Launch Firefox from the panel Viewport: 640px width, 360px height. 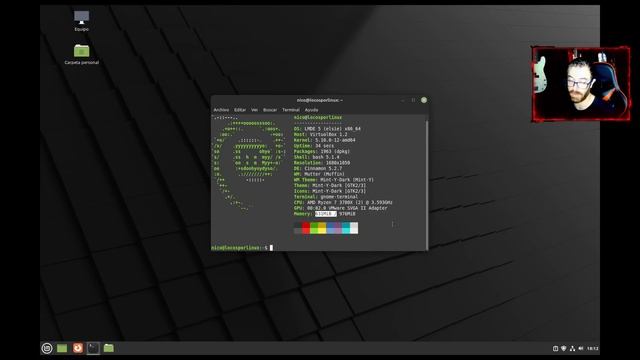pos(78,348)
